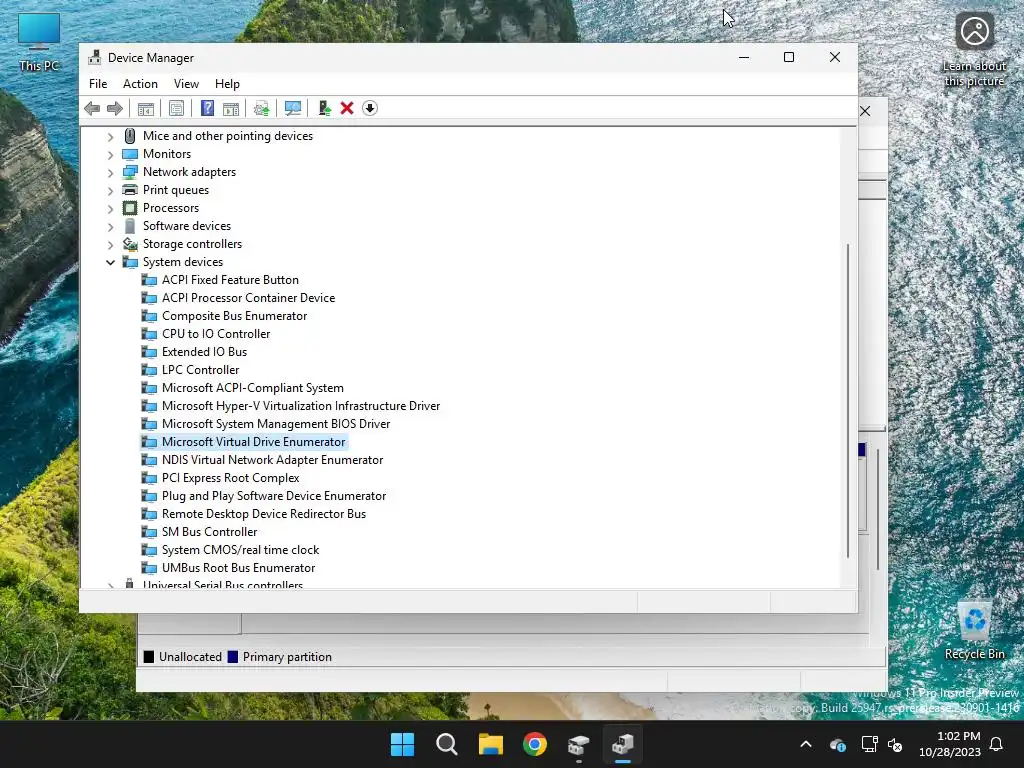Click the Forward arrow toolbar icon

115,108
